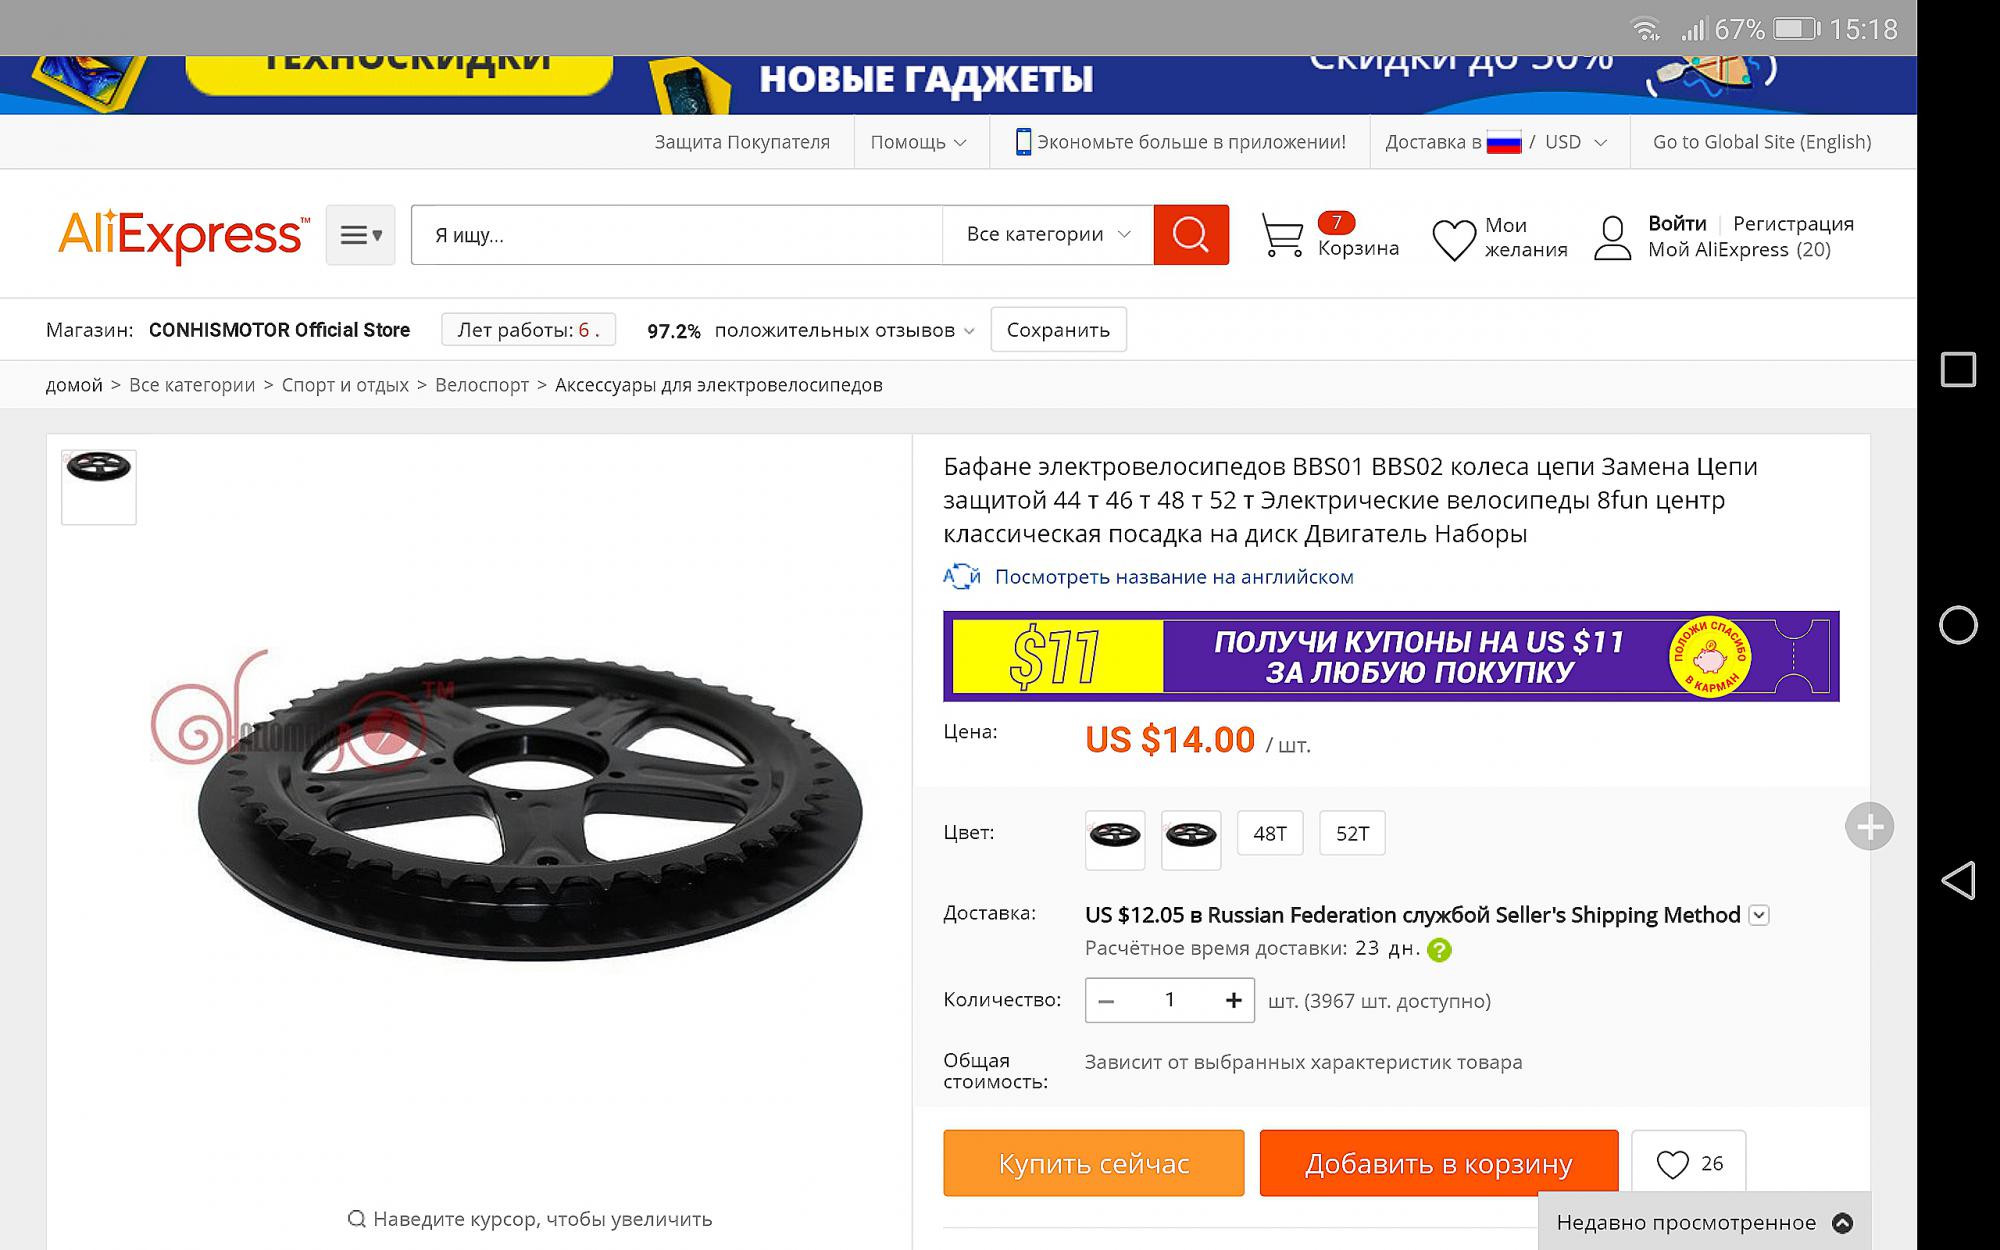
Task: Click the Добавить в корзину button
Action: [x=1439, y=1163]
